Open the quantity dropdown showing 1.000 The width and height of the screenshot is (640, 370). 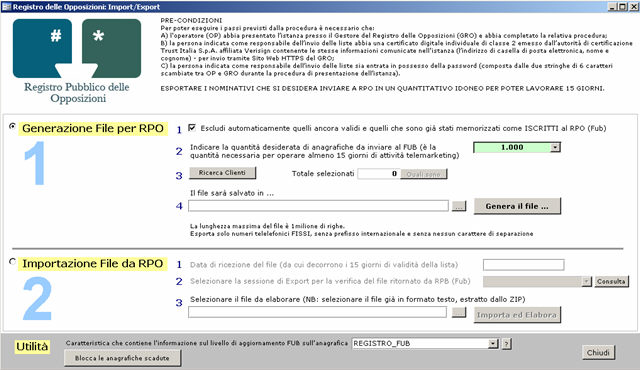click(555, 147)
